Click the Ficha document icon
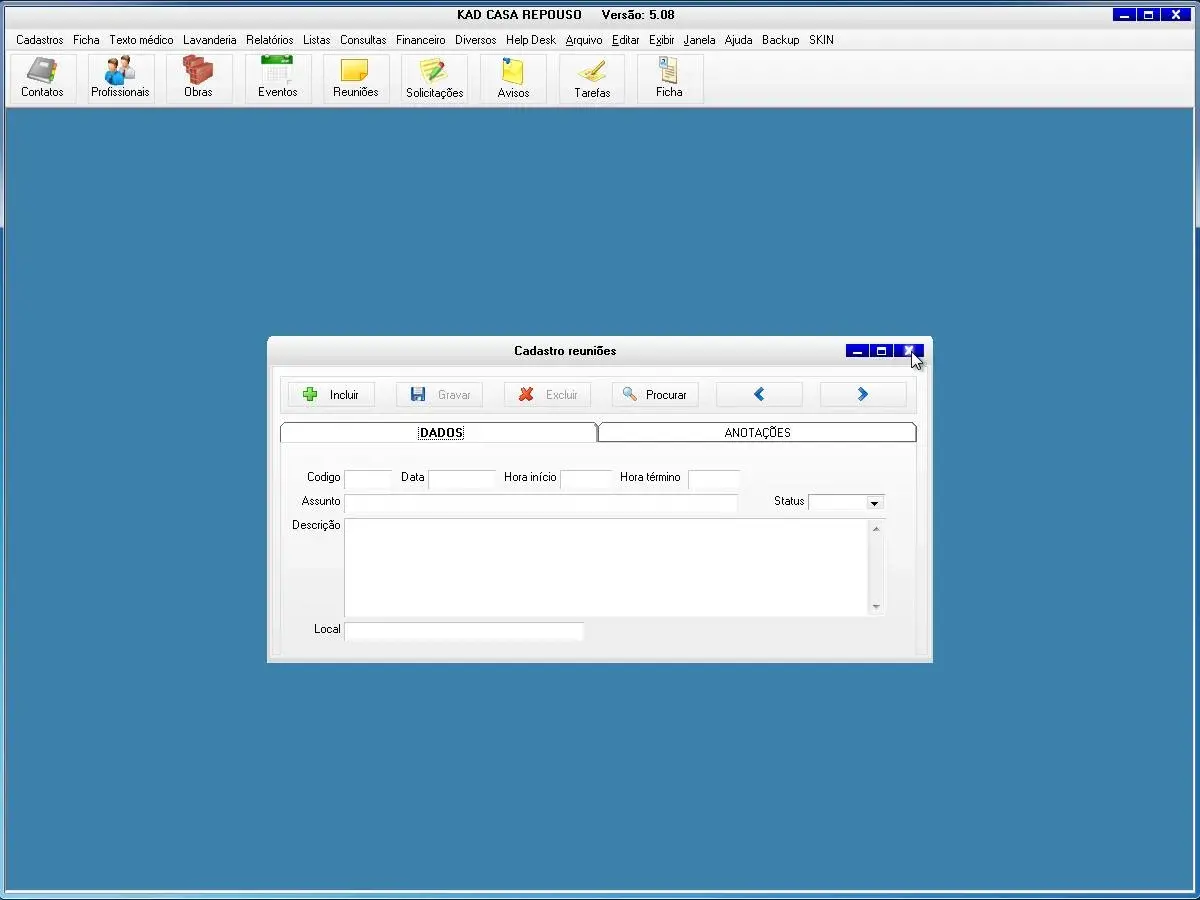Viewport: 1200px width, 900px height. pyautogui.click(x=669, y=78)
